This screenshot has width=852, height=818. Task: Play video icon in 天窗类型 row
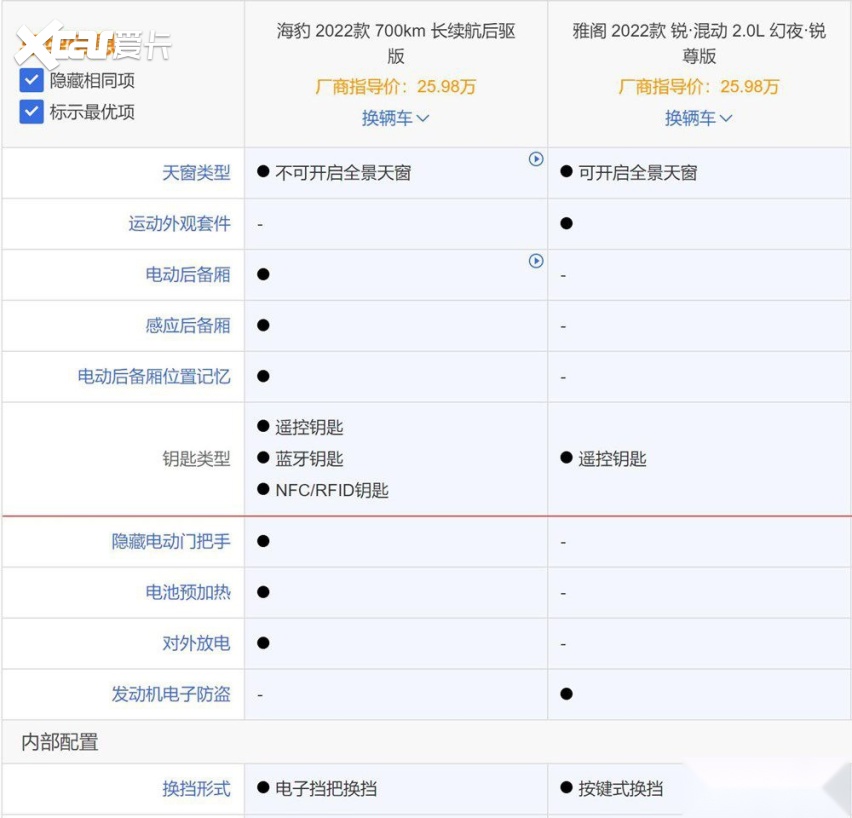point(536,159)
